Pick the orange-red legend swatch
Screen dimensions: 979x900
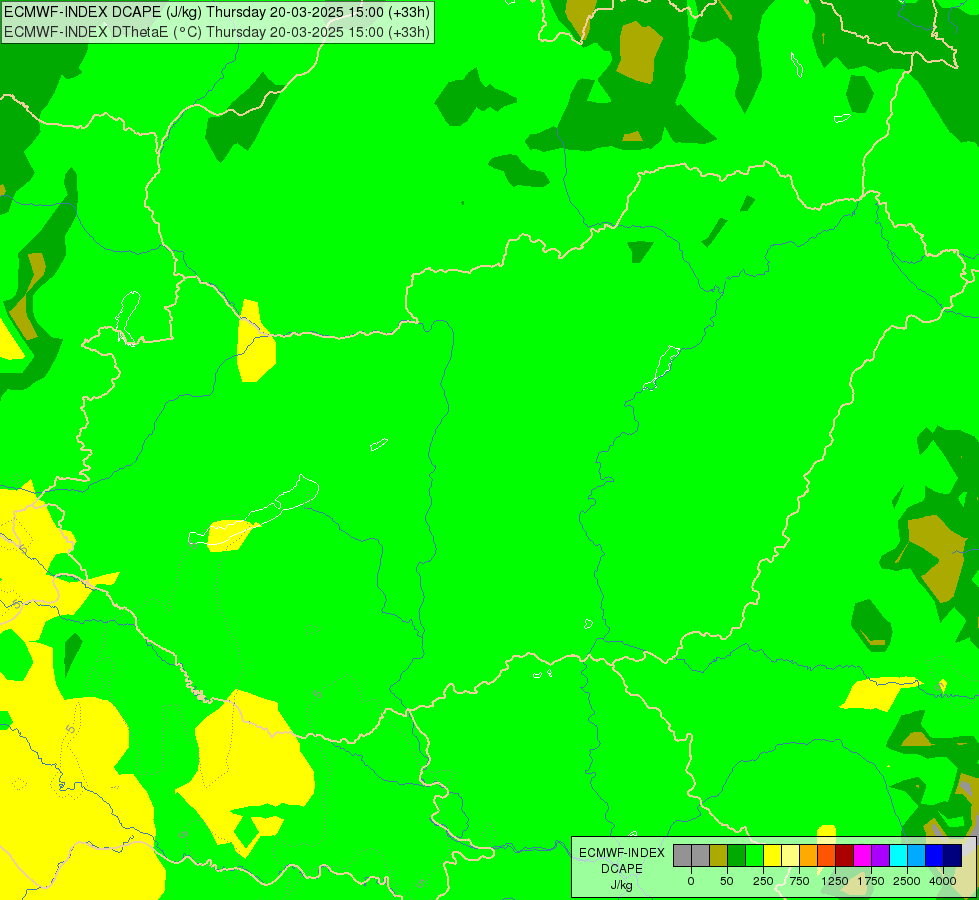pos(827,856)
